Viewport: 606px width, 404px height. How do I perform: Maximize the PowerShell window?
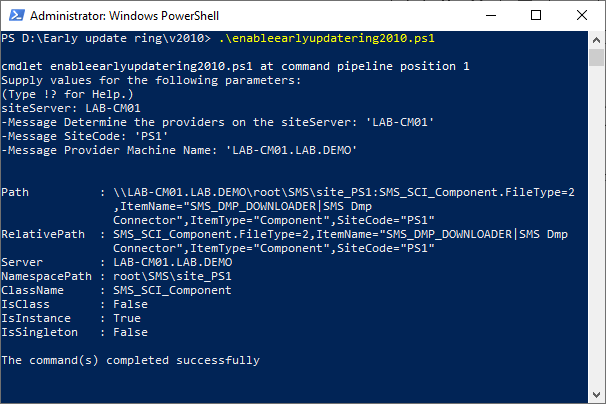tap(535, 15)
